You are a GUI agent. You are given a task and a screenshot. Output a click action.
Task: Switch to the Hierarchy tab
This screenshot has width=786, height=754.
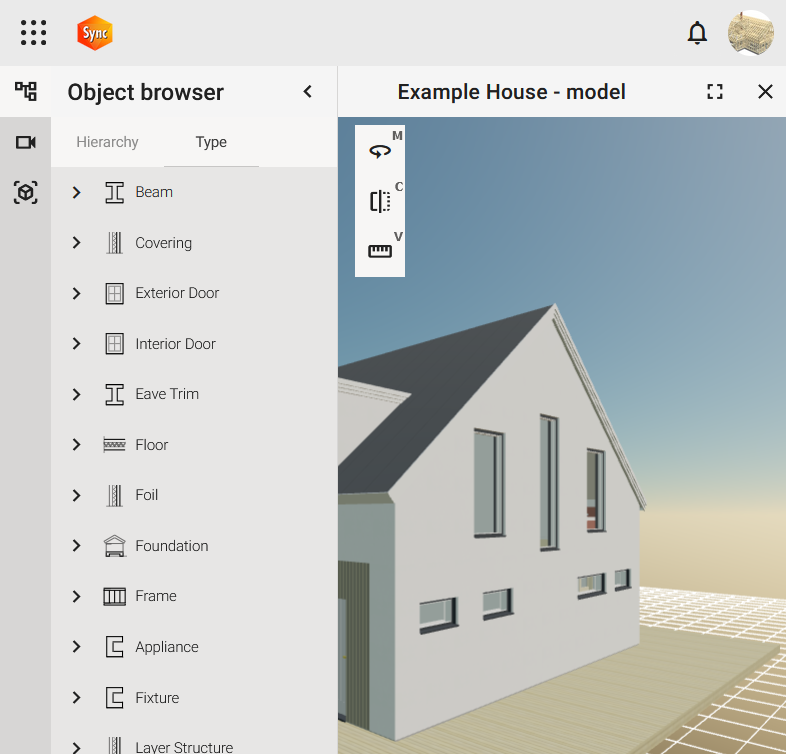[107, 142]
